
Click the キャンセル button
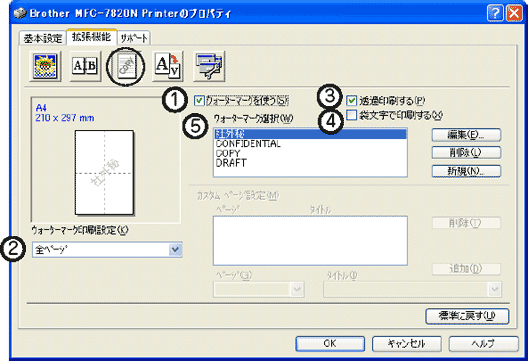406,344
